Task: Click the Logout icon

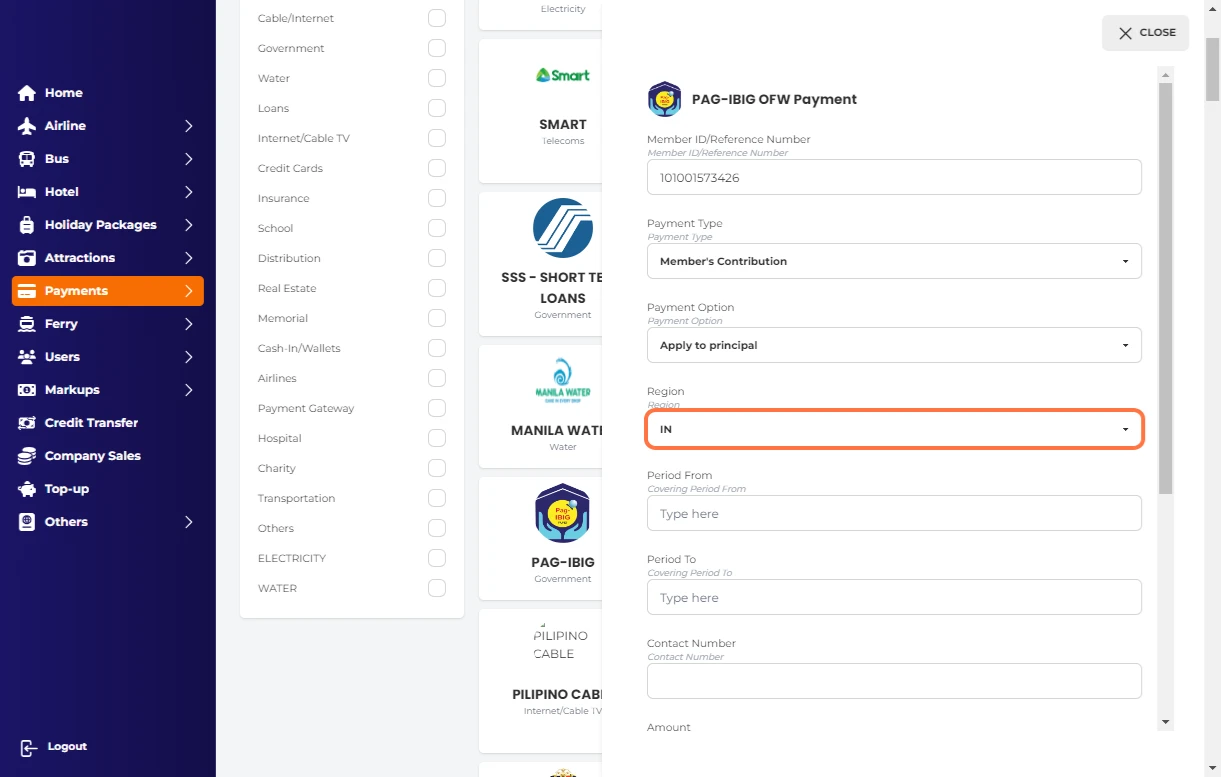Action: [x=29, y=747]
